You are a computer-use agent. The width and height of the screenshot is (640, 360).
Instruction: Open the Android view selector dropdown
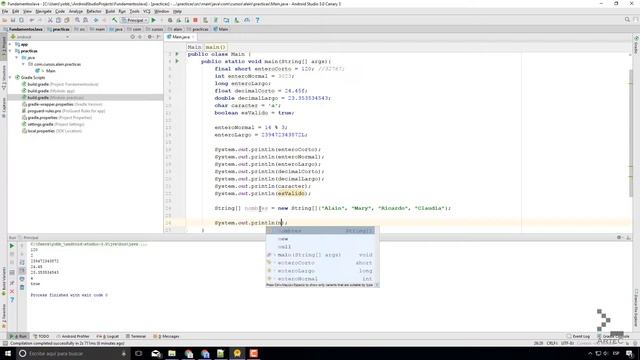[x=39, y=37]
